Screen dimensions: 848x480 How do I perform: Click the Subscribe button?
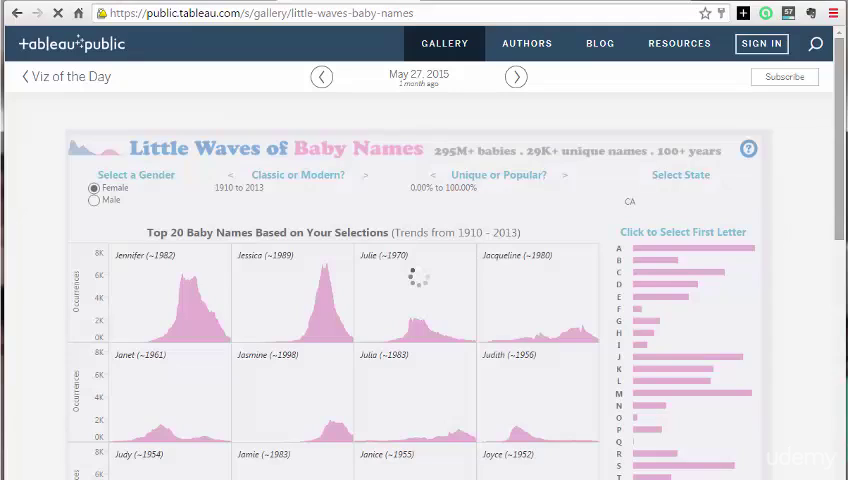coord(785,77)
